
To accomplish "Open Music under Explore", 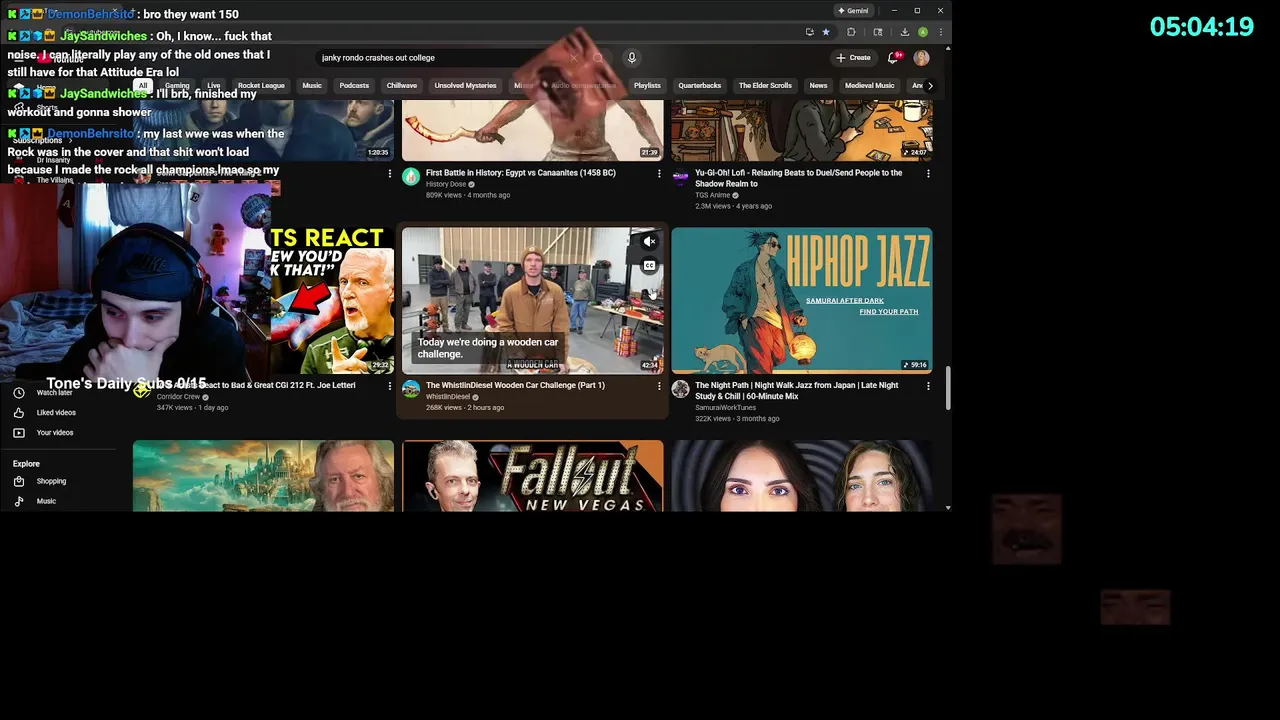I will point(46,501).
